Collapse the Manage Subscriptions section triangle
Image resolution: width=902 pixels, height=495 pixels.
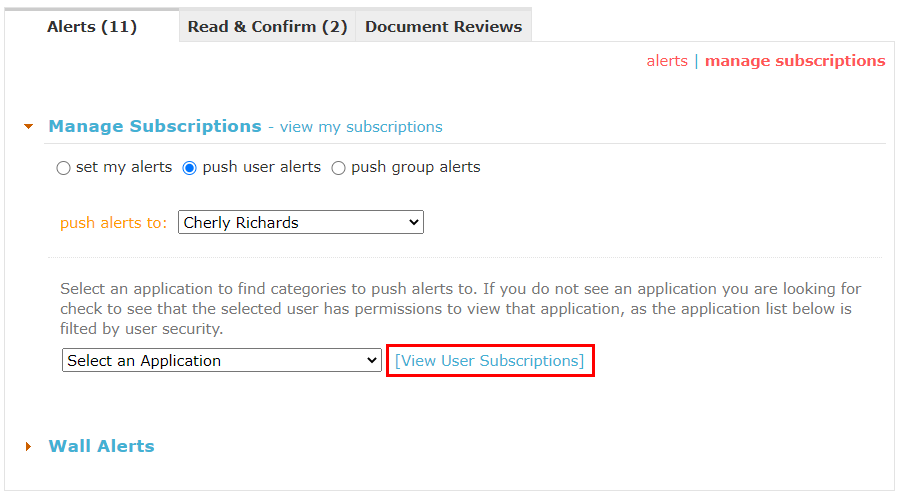[x=29, y=127]
